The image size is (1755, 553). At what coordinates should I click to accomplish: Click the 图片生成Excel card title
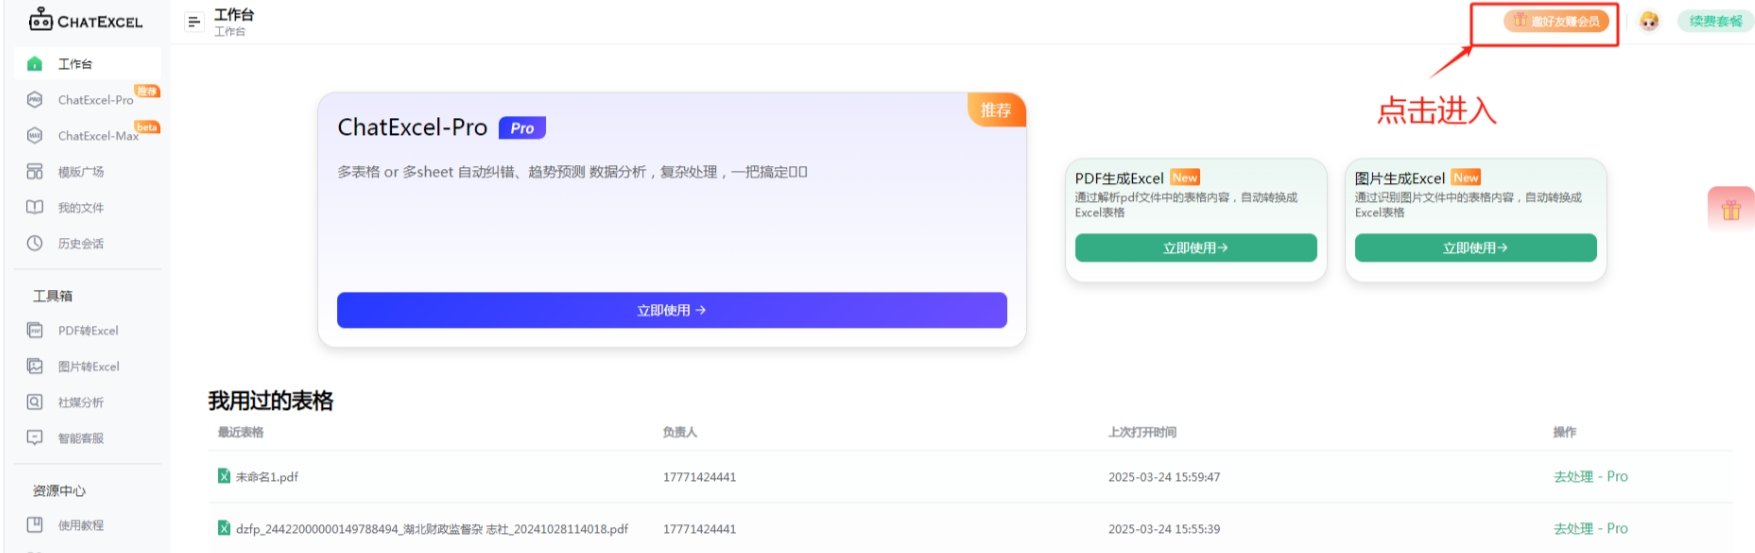click(1400, 178)
